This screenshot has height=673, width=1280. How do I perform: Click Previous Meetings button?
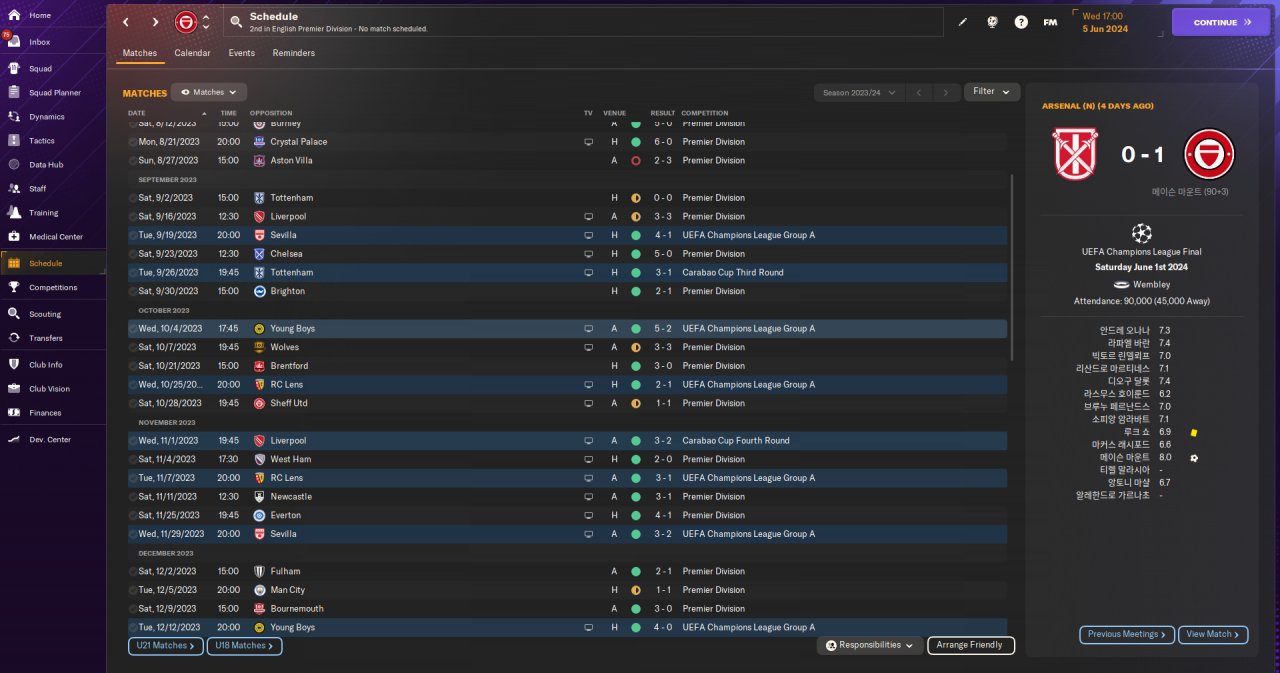(1126, 634)
